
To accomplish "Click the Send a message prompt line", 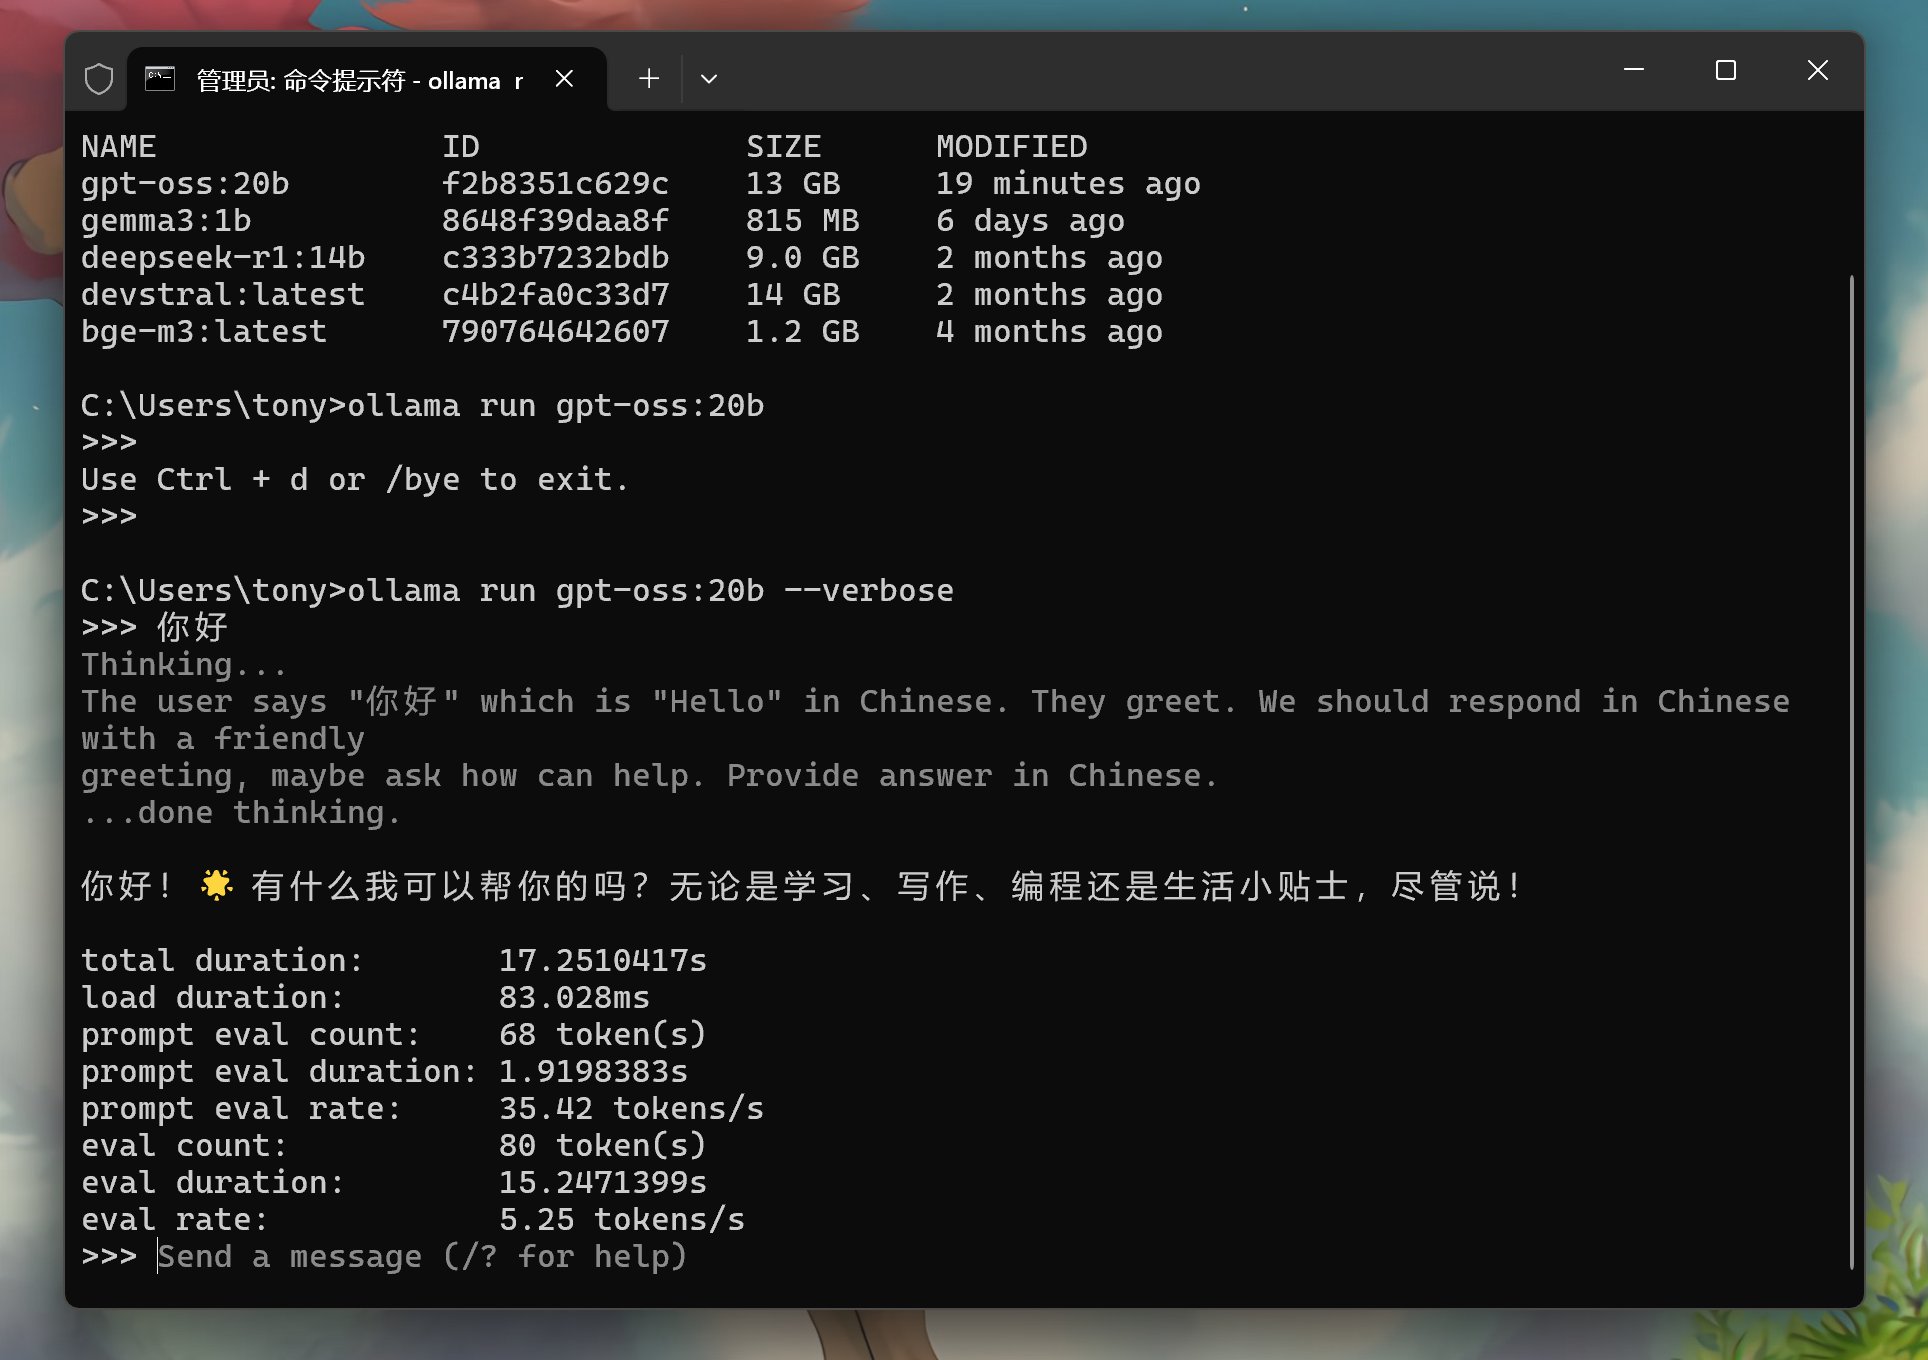I will 422,1256.
